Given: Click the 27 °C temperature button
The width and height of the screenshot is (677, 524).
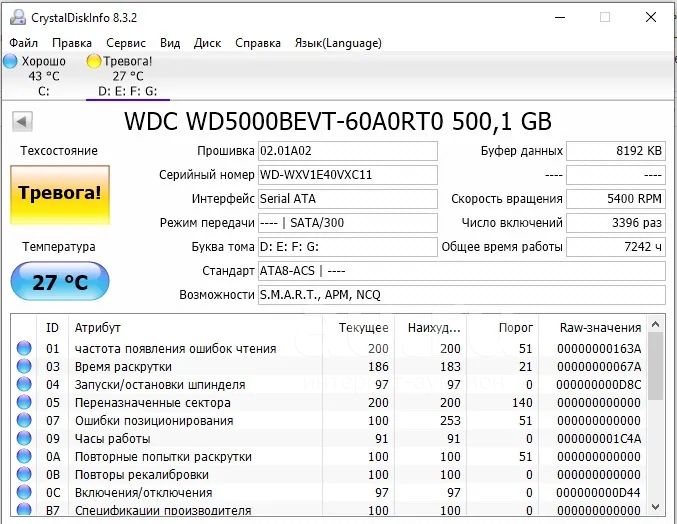Looking at the screenshot, I should 60,281.
